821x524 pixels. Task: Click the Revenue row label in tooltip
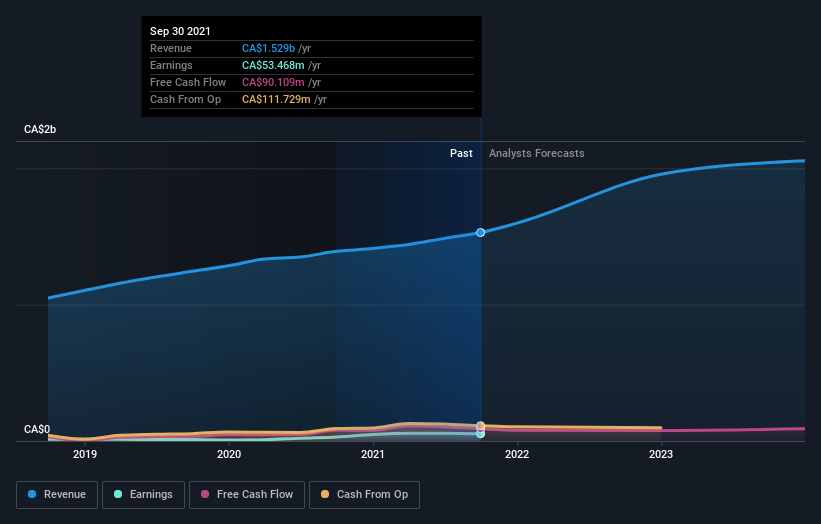[171, 48]
